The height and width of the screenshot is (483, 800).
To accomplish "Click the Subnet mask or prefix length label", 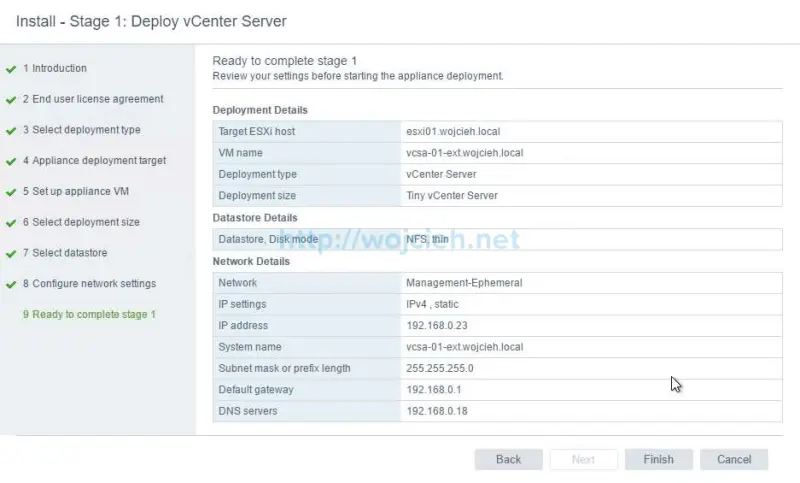I will [x=284, y=369].
